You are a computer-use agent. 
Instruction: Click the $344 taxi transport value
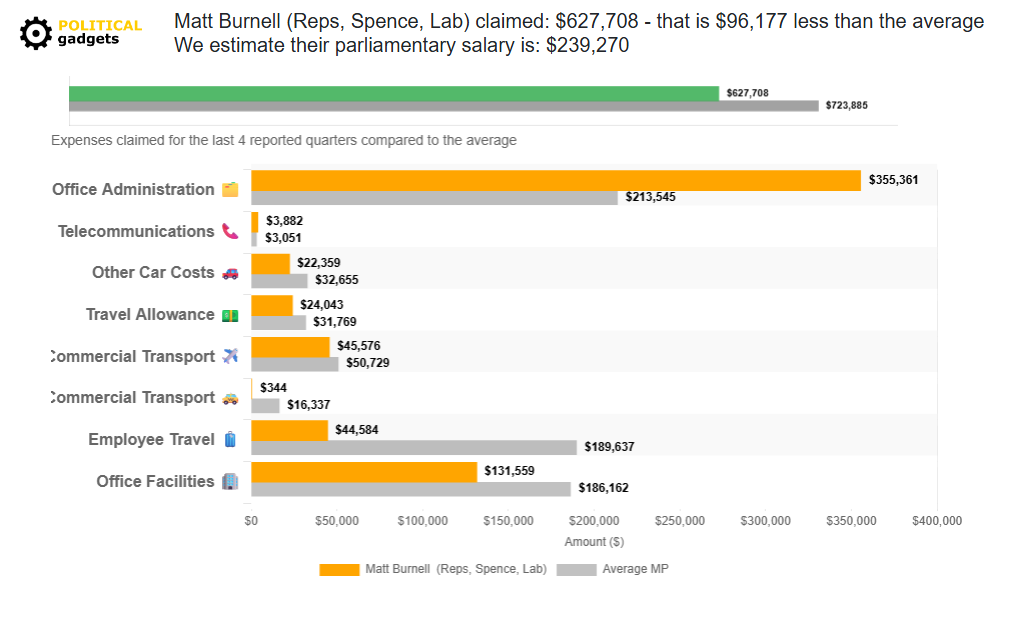pyautogui.click(x=273, y=388)
